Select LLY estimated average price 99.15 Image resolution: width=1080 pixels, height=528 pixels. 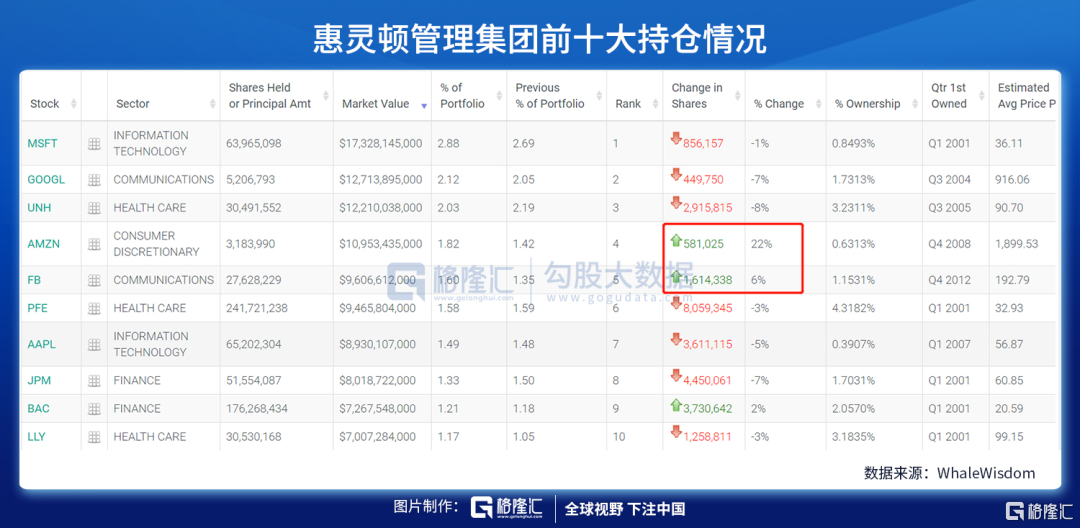pyautogui.click(x=1009, y=437)
